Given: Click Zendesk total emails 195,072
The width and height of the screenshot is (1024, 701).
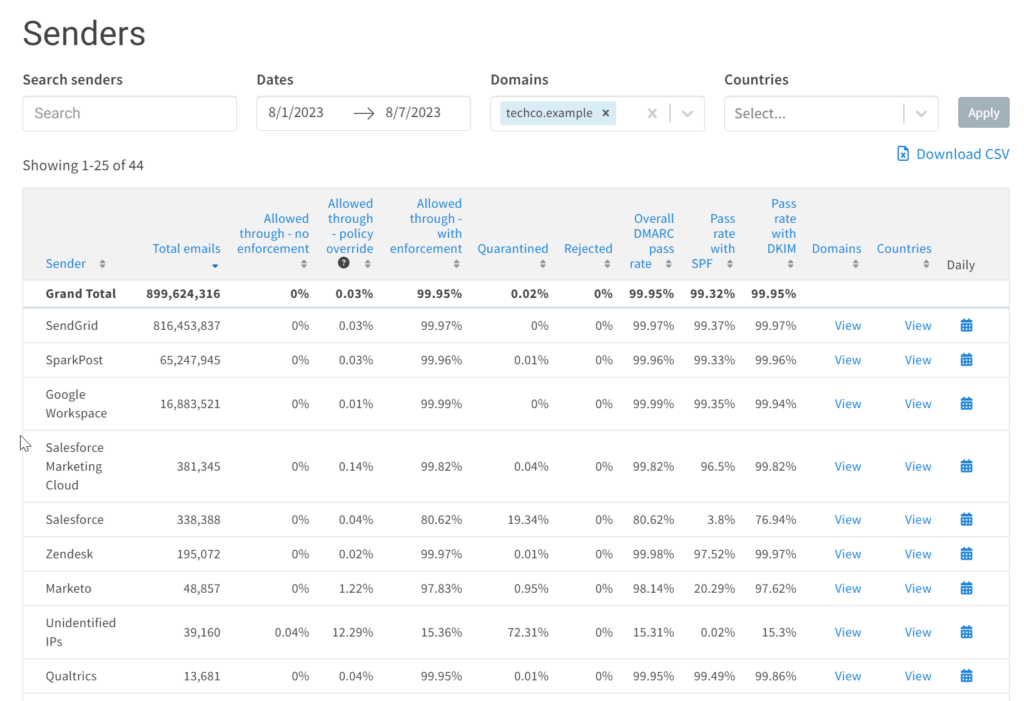Looking at the screenshot, I should [x=199, y=554].
